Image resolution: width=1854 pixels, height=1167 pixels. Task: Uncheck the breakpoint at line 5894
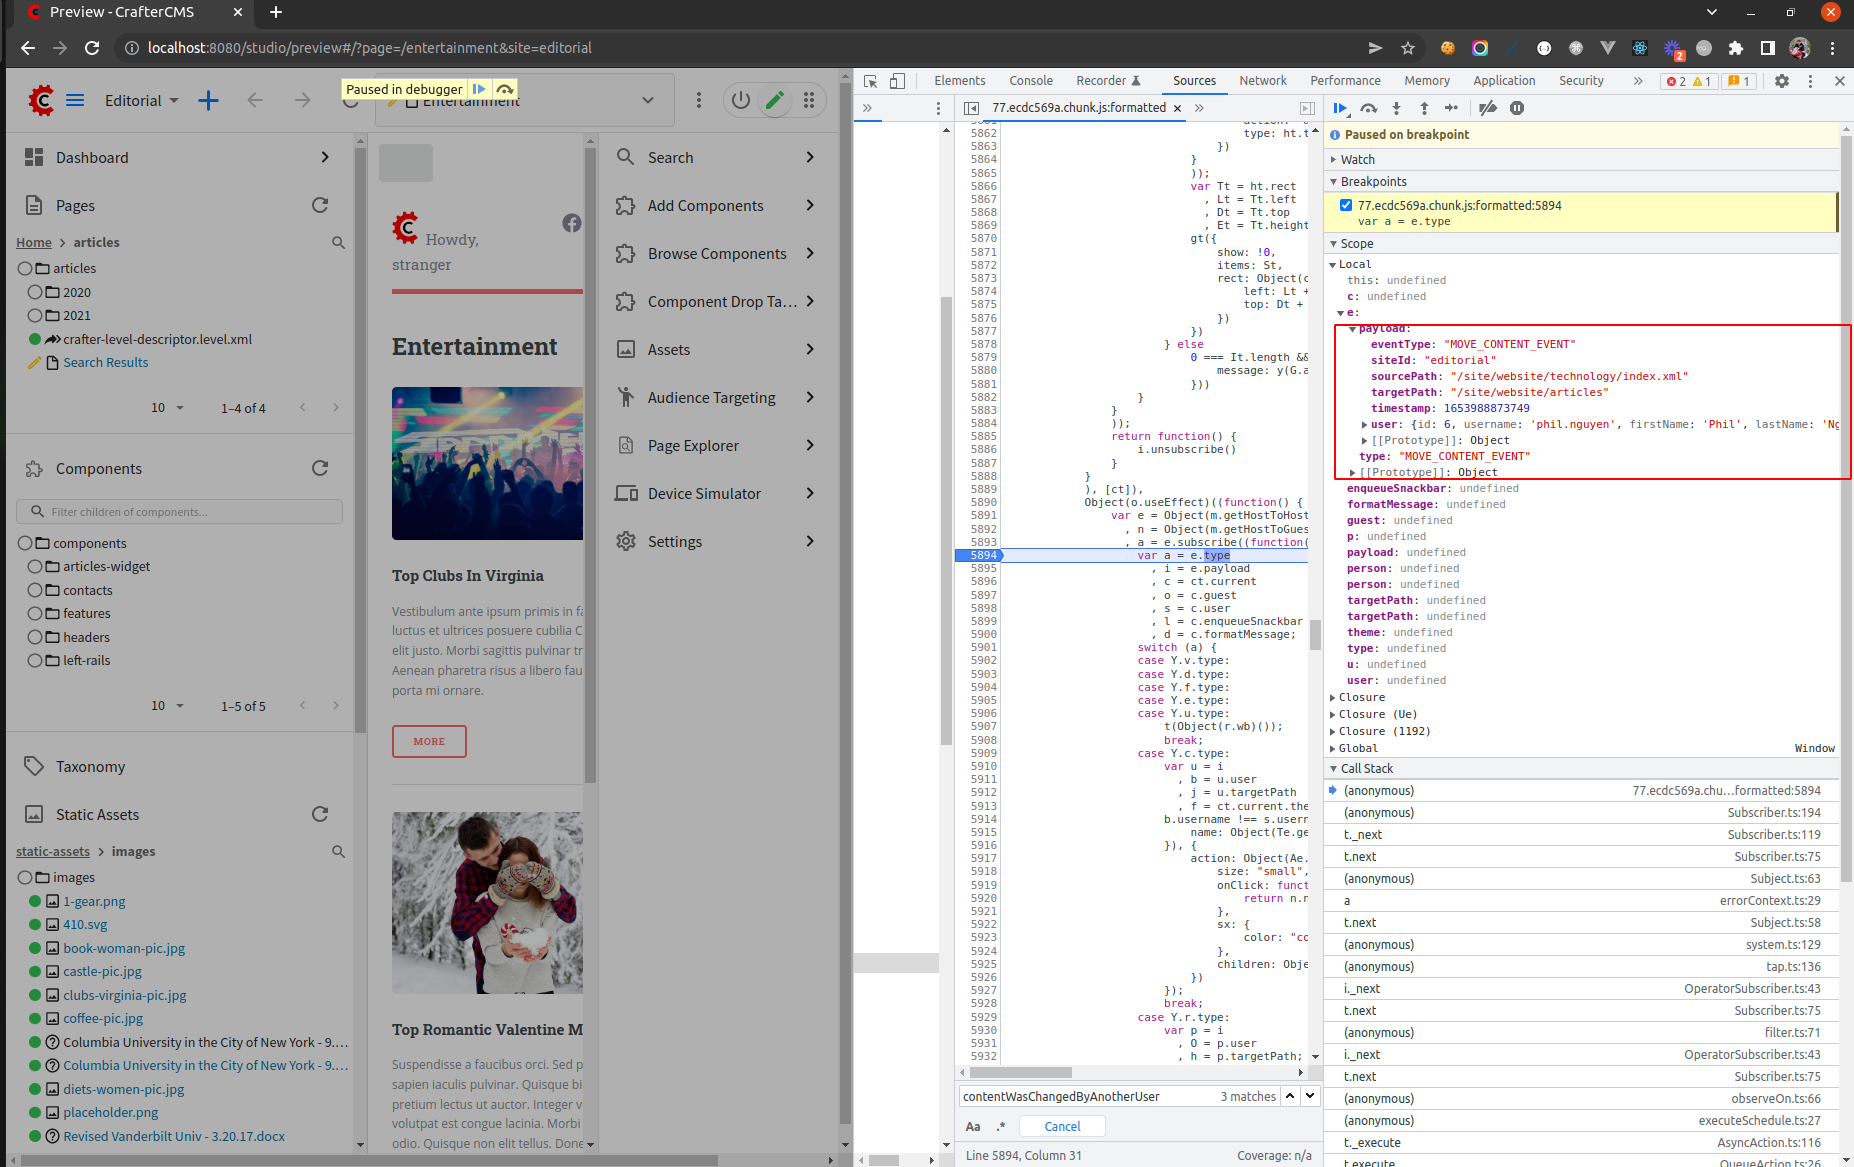(1347, 205)
